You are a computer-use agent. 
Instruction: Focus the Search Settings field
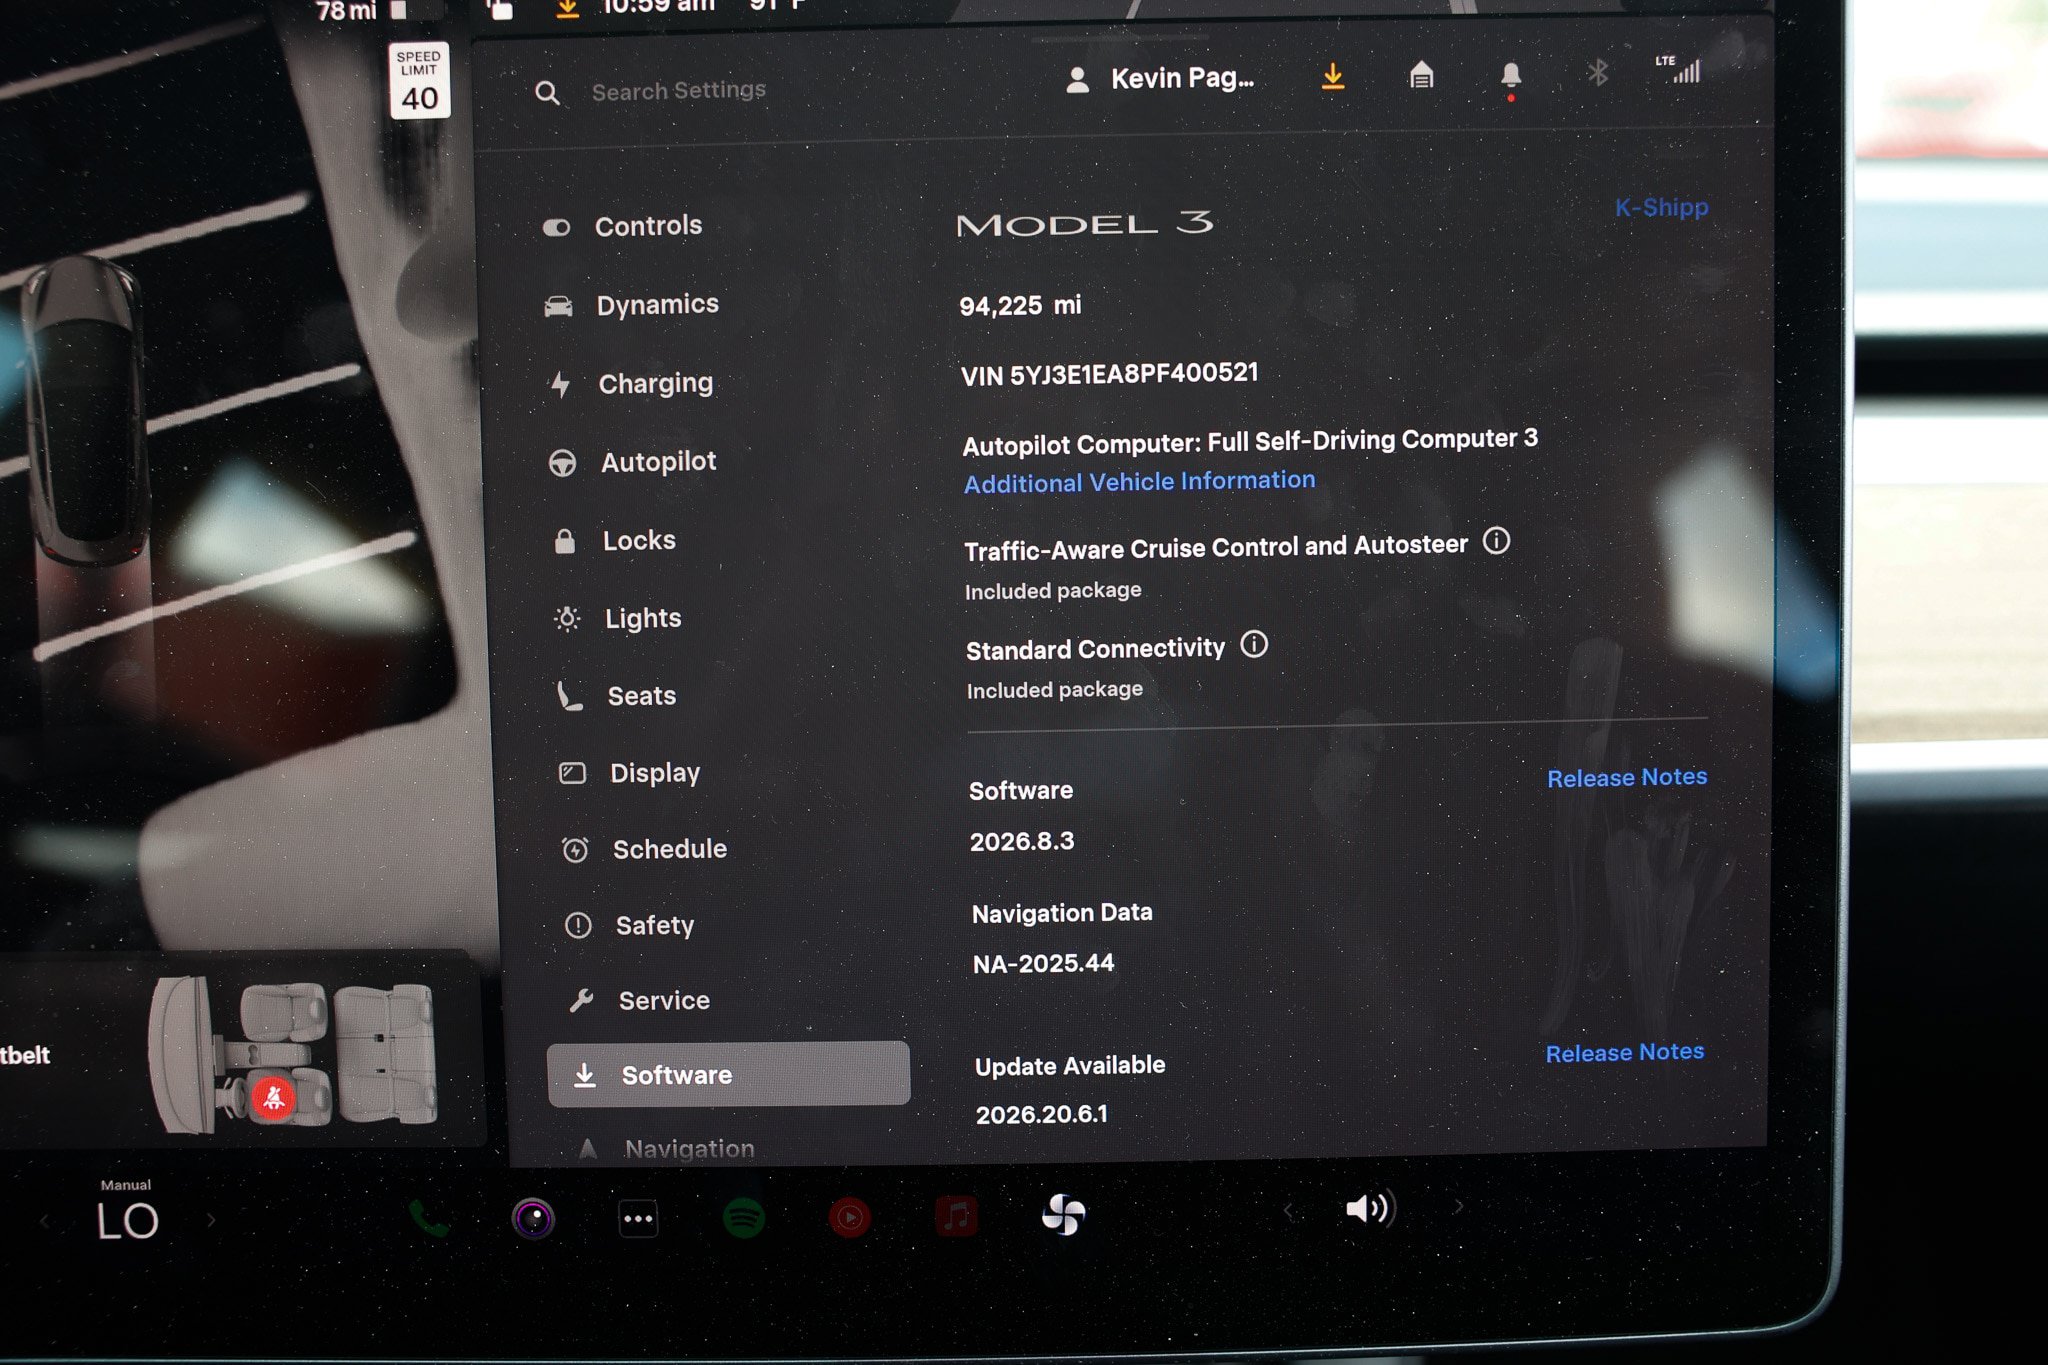(x=679, y=91)
